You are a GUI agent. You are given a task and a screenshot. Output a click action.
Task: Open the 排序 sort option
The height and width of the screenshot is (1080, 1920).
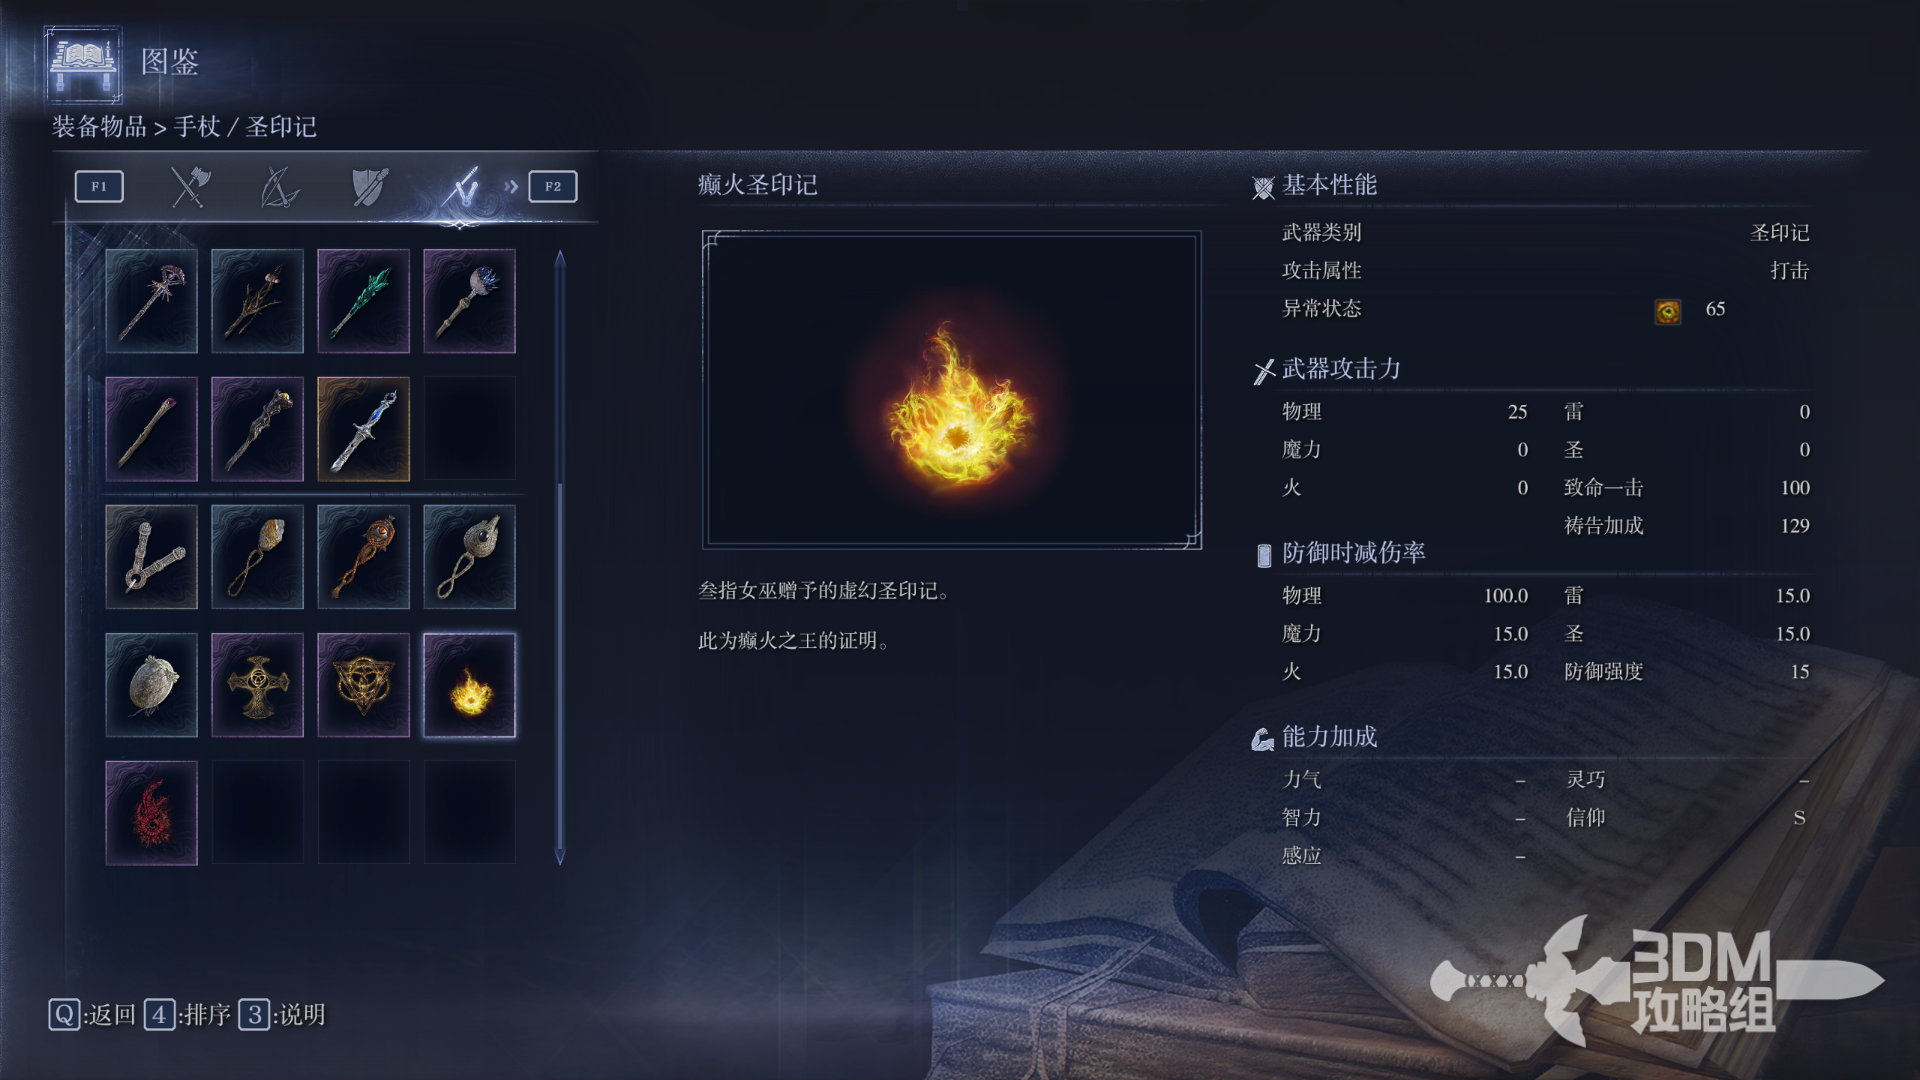(188, 1015)
